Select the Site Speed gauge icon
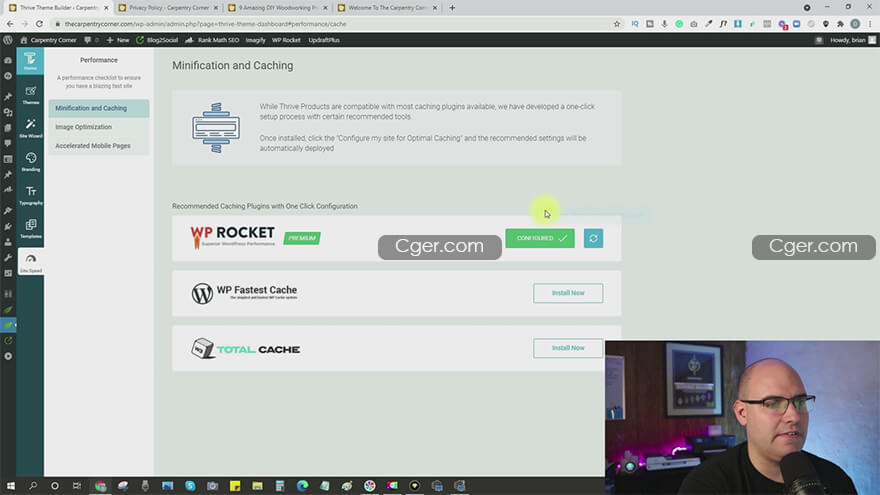Viewport: 880px width, 495px height. click(x=30, y=262)
